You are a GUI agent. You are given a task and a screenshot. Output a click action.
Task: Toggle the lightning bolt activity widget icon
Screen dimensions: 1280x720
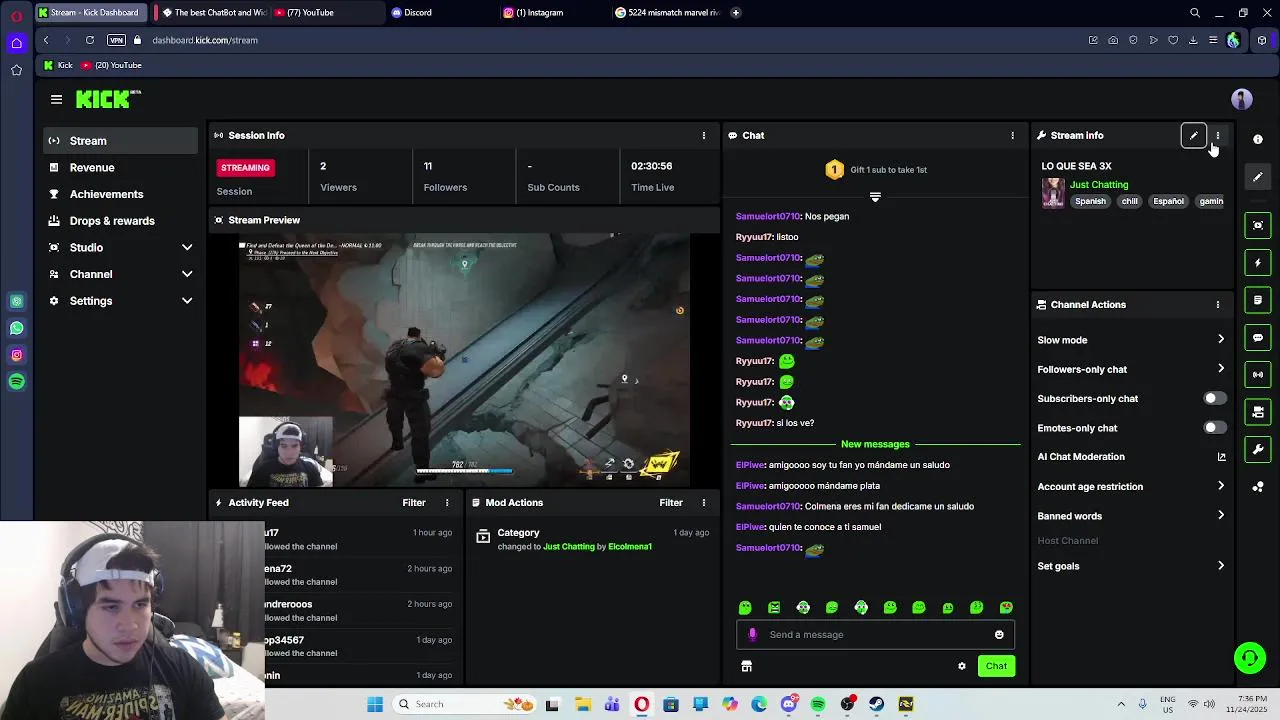click(1258, 263)
